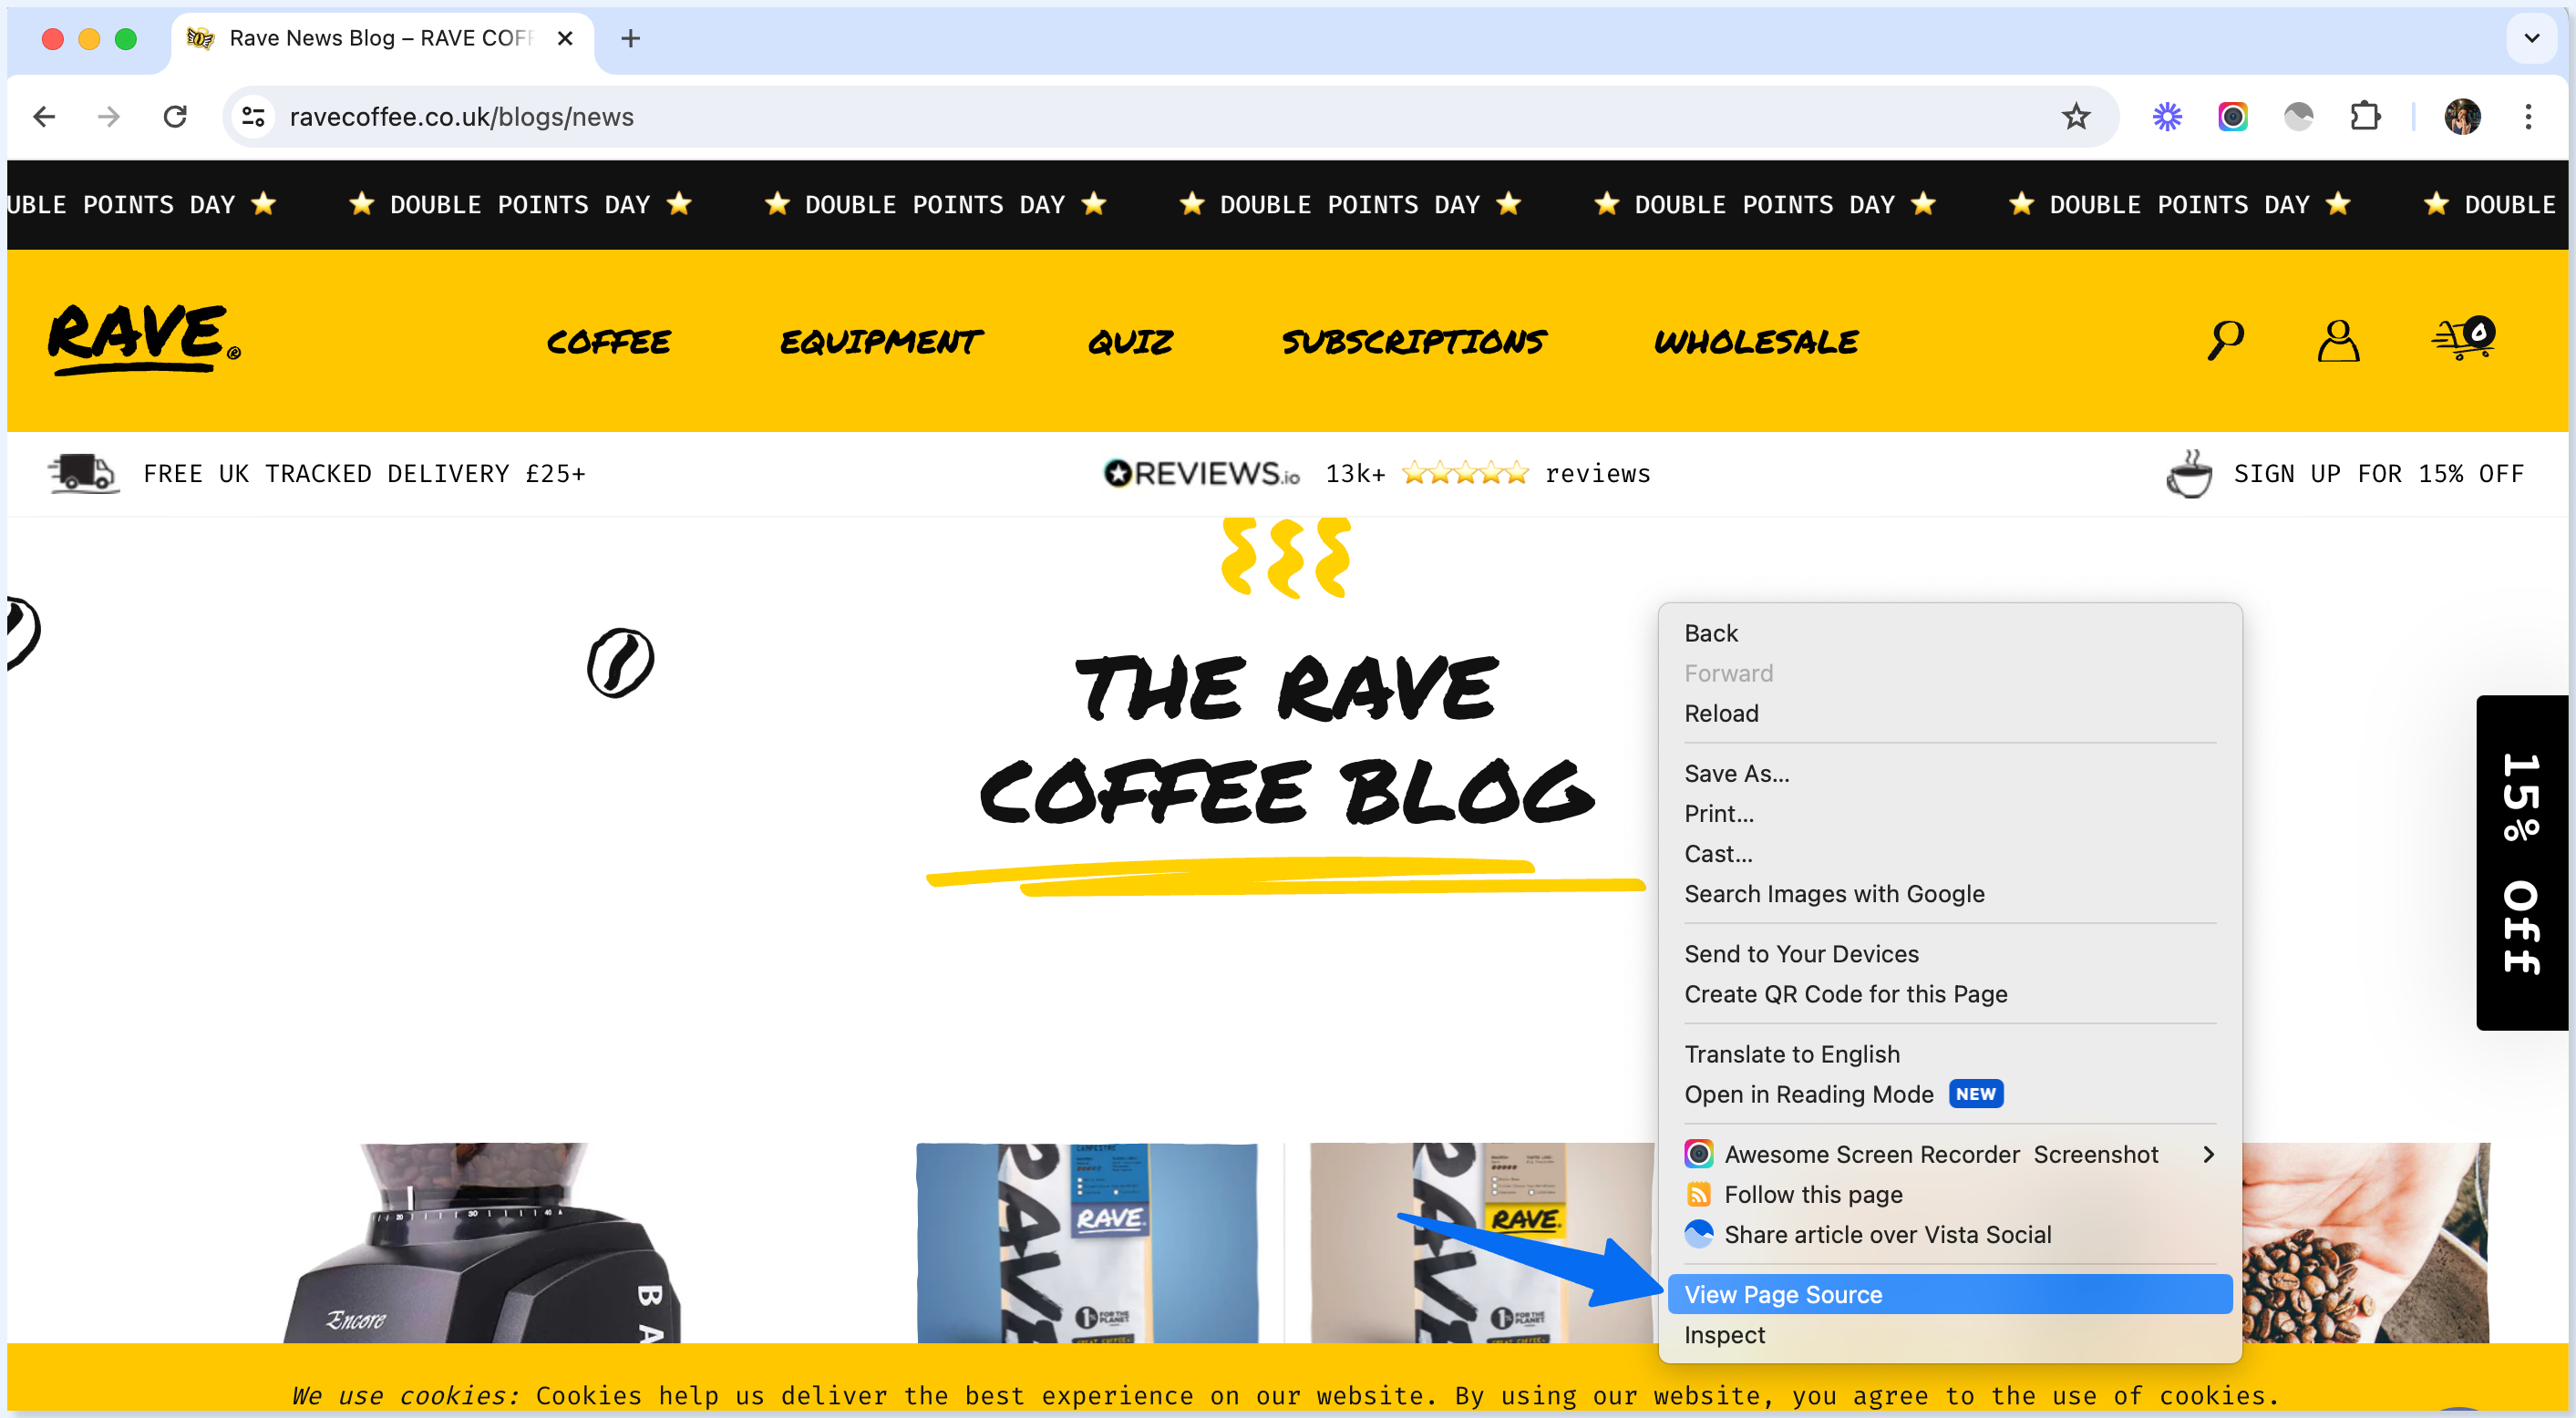The width and height of the screenshot is (2576, 1418).
Task: Open the shopping cart icon
Action: [x=2464, y=338]
